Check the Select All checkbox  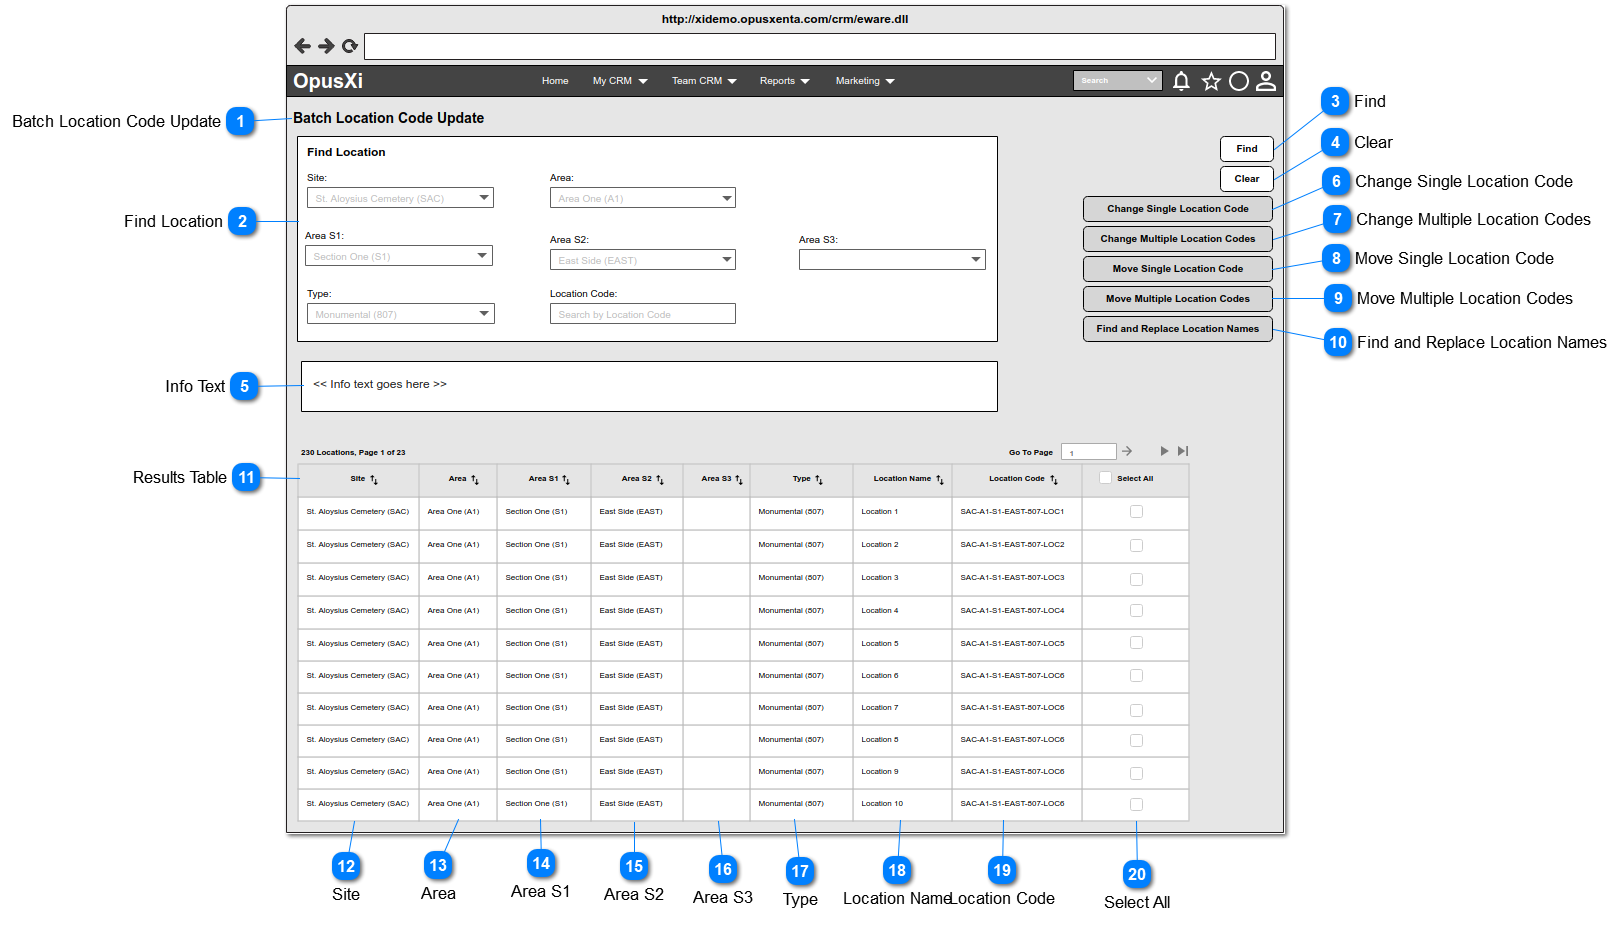1105,478
